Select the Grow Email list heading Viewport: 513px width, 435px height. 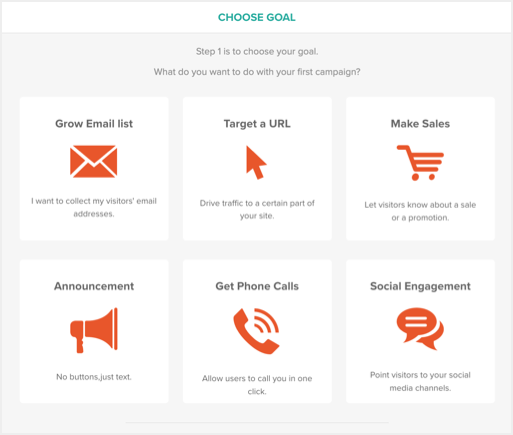(94, 124)
